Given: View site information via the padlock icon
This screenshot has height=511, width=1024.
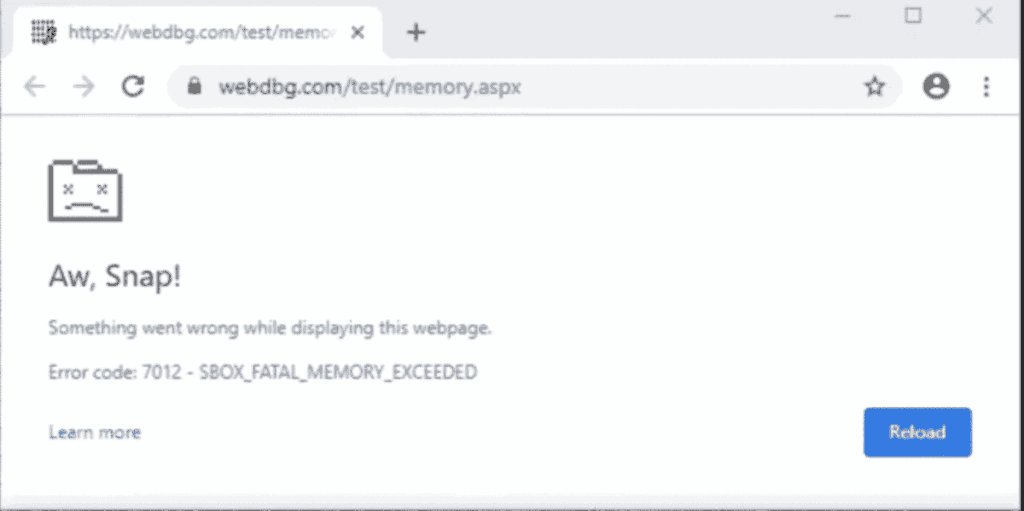Looking at the screenshot, I should (x=194, y=86).
